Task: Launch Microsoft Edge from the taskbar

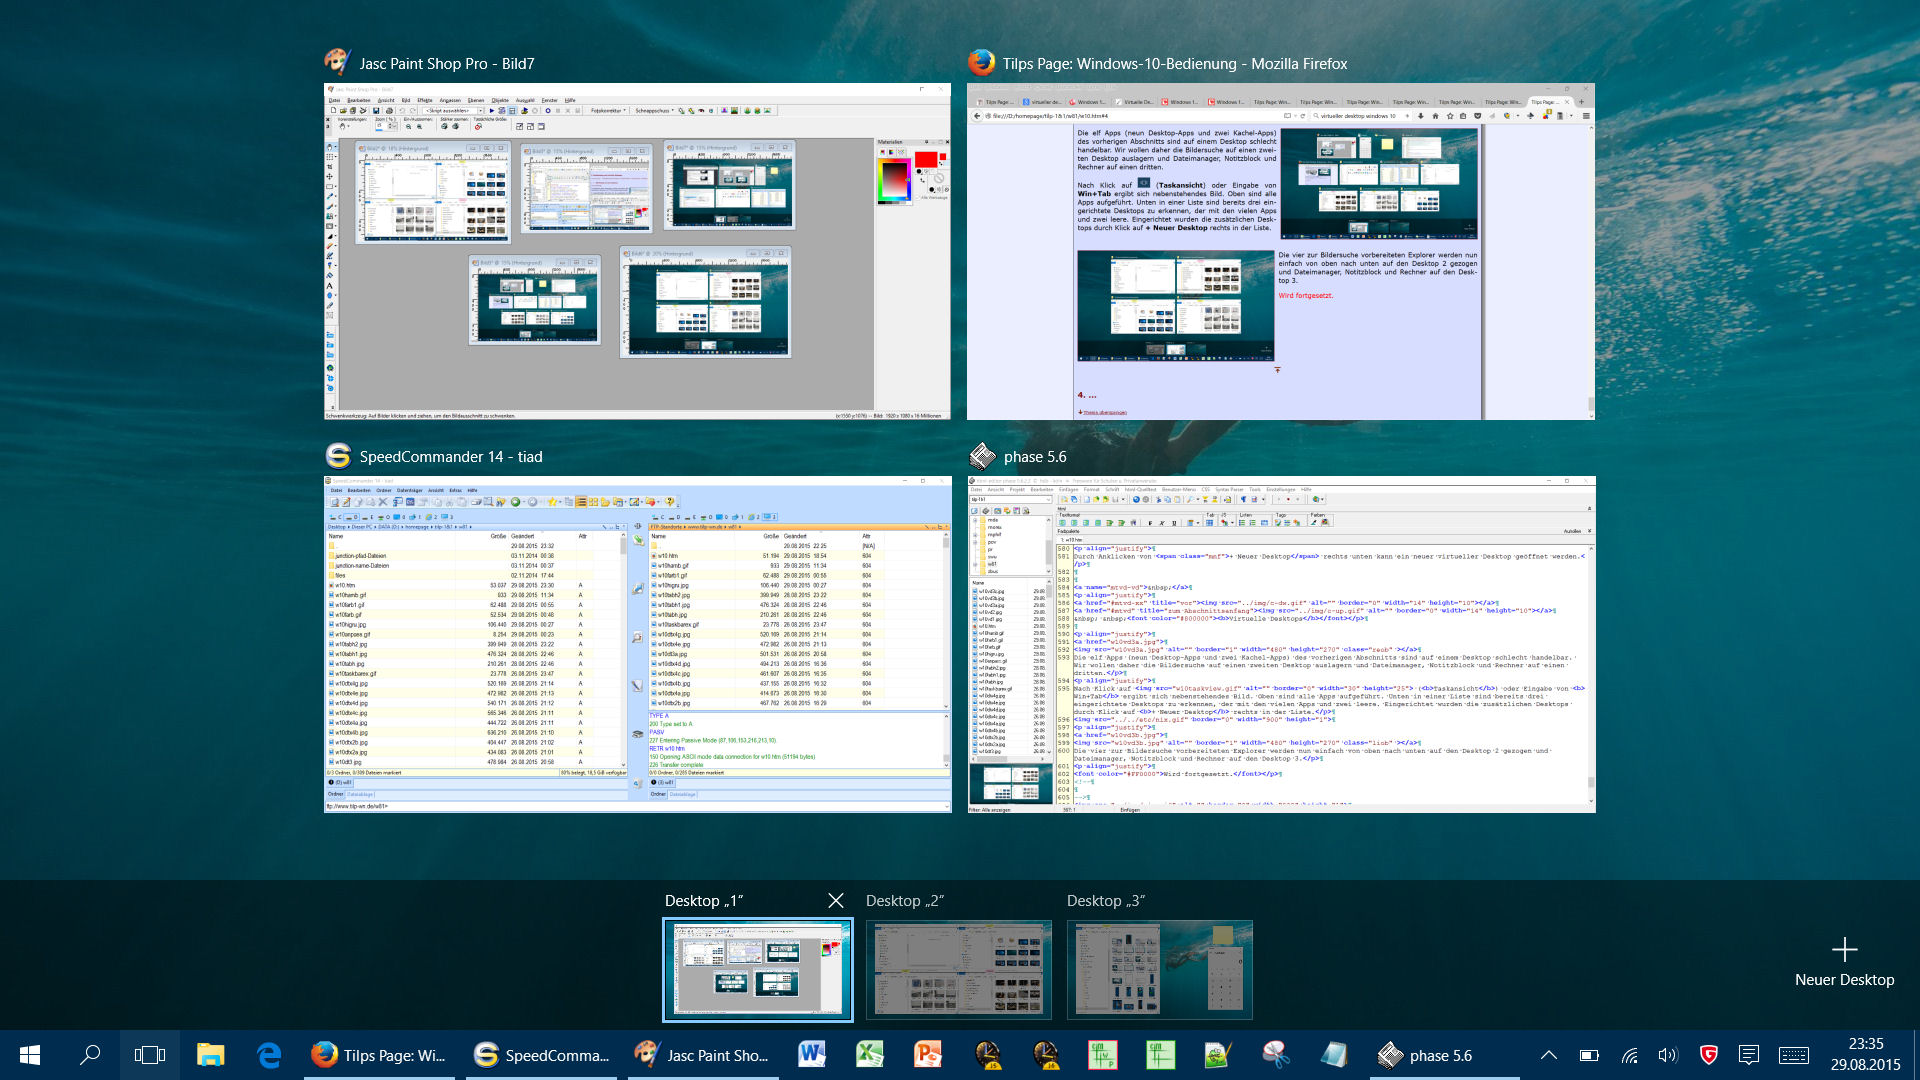Action: [x=269, y=1055]
